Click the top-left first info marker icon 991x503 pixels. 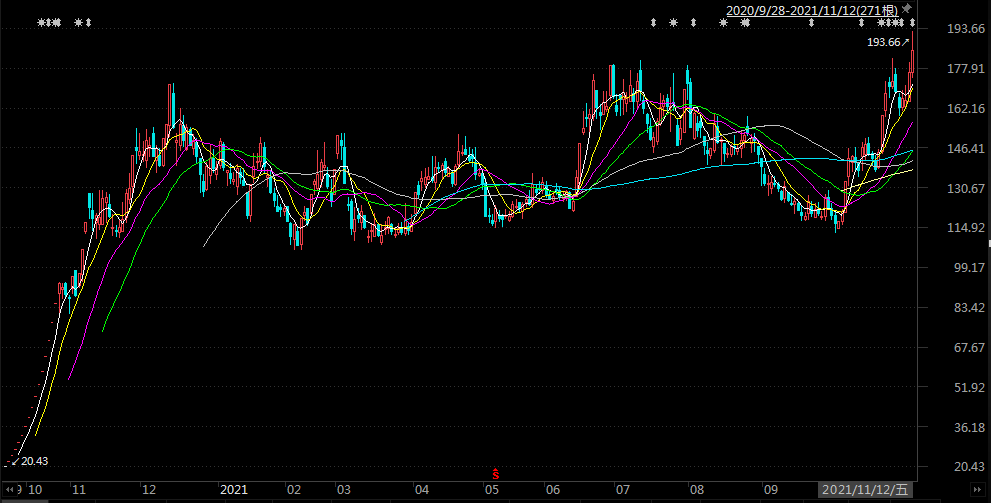pos(41,22)
